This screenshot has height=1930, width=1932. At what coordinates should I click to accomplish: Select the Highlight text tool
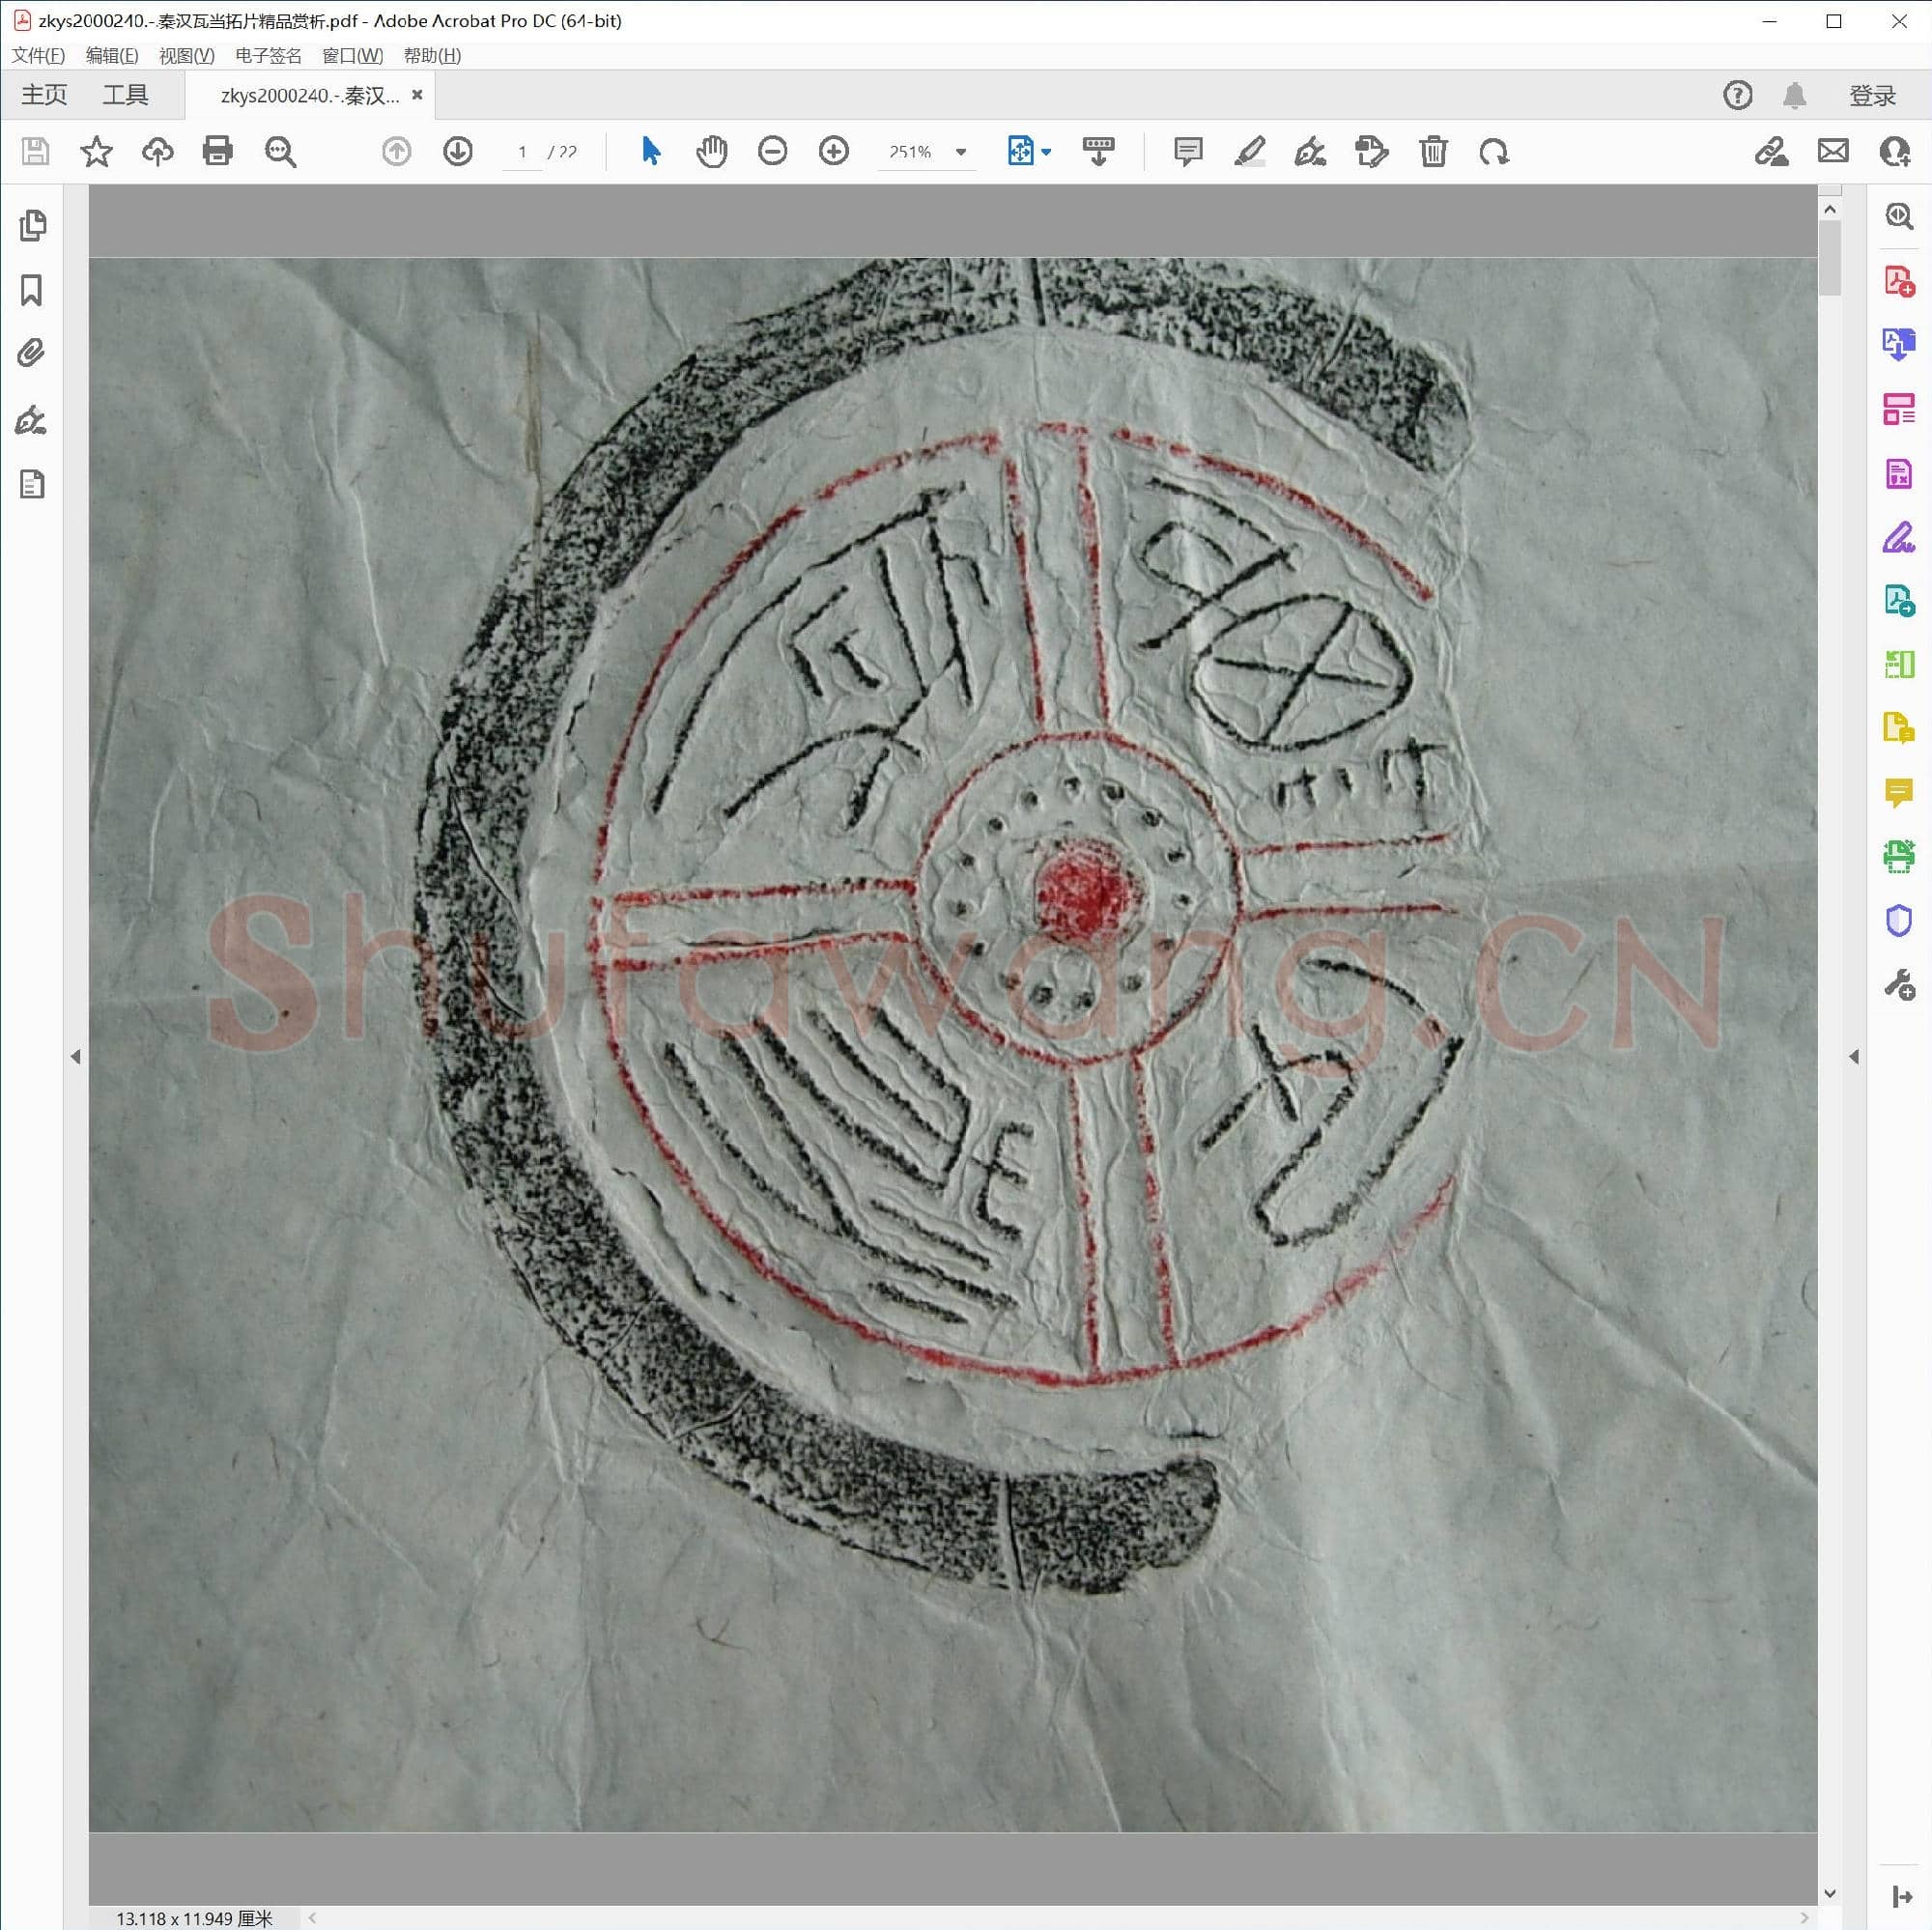pyautogui.click(x=1249, y=151)
